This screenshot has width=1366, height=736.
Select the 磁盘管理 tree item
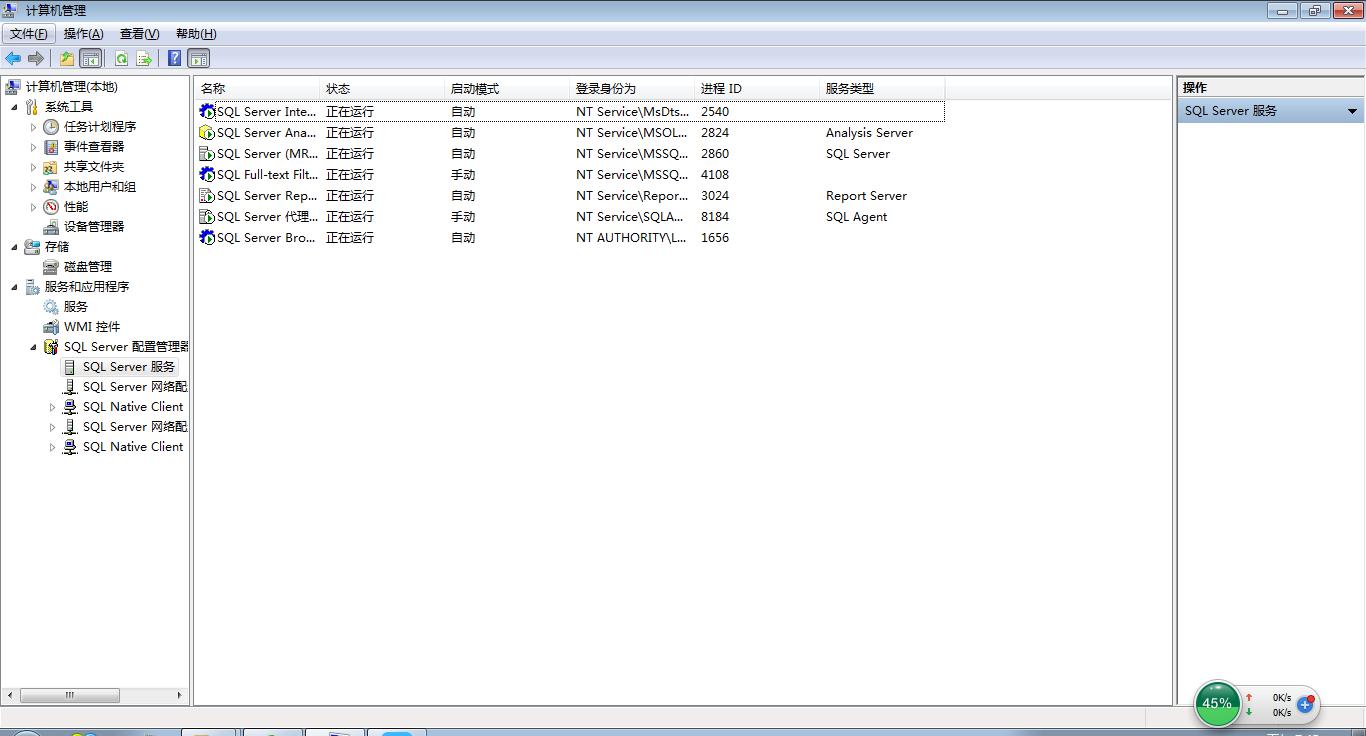88,267
